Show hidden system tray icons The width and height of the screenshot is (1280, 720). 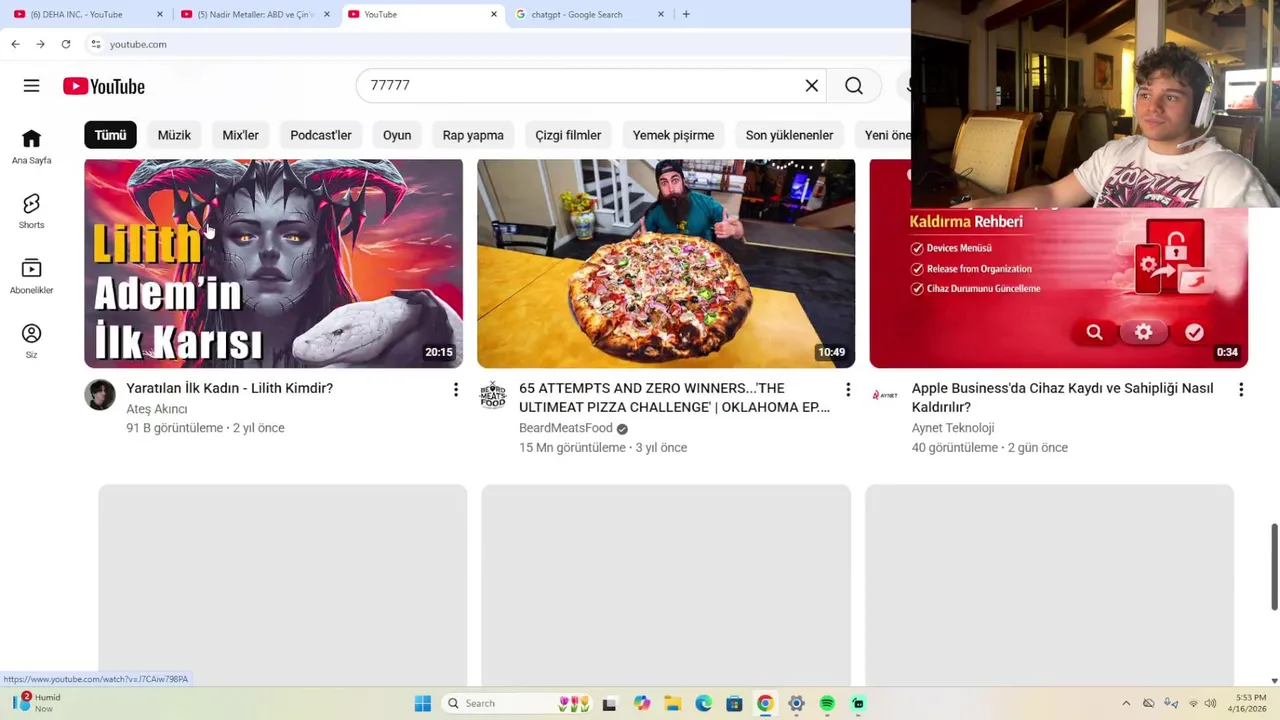pyautogui.click(x=1126, y=704)
